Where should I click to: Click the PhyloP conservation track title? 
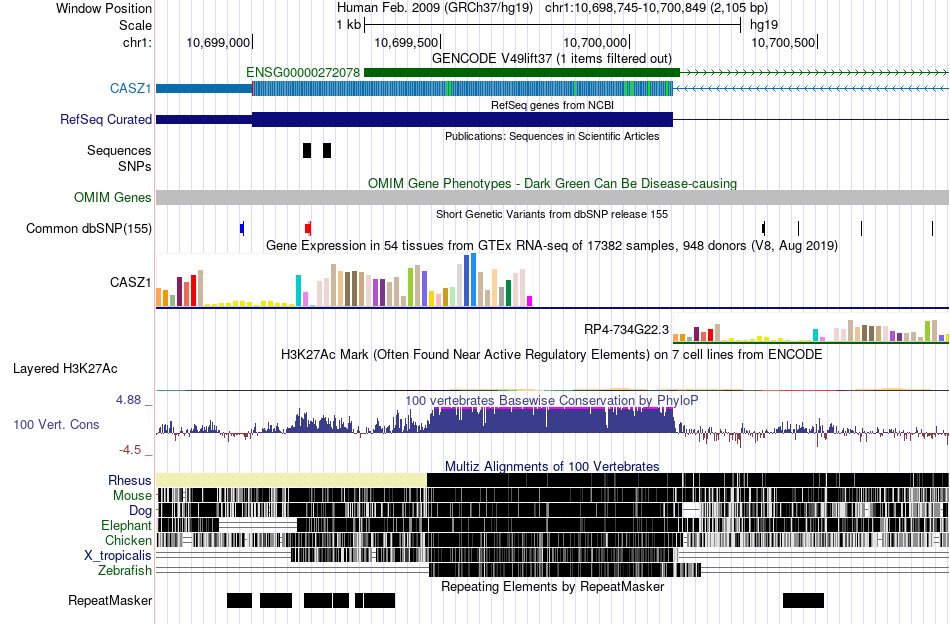tap(552, 400)
